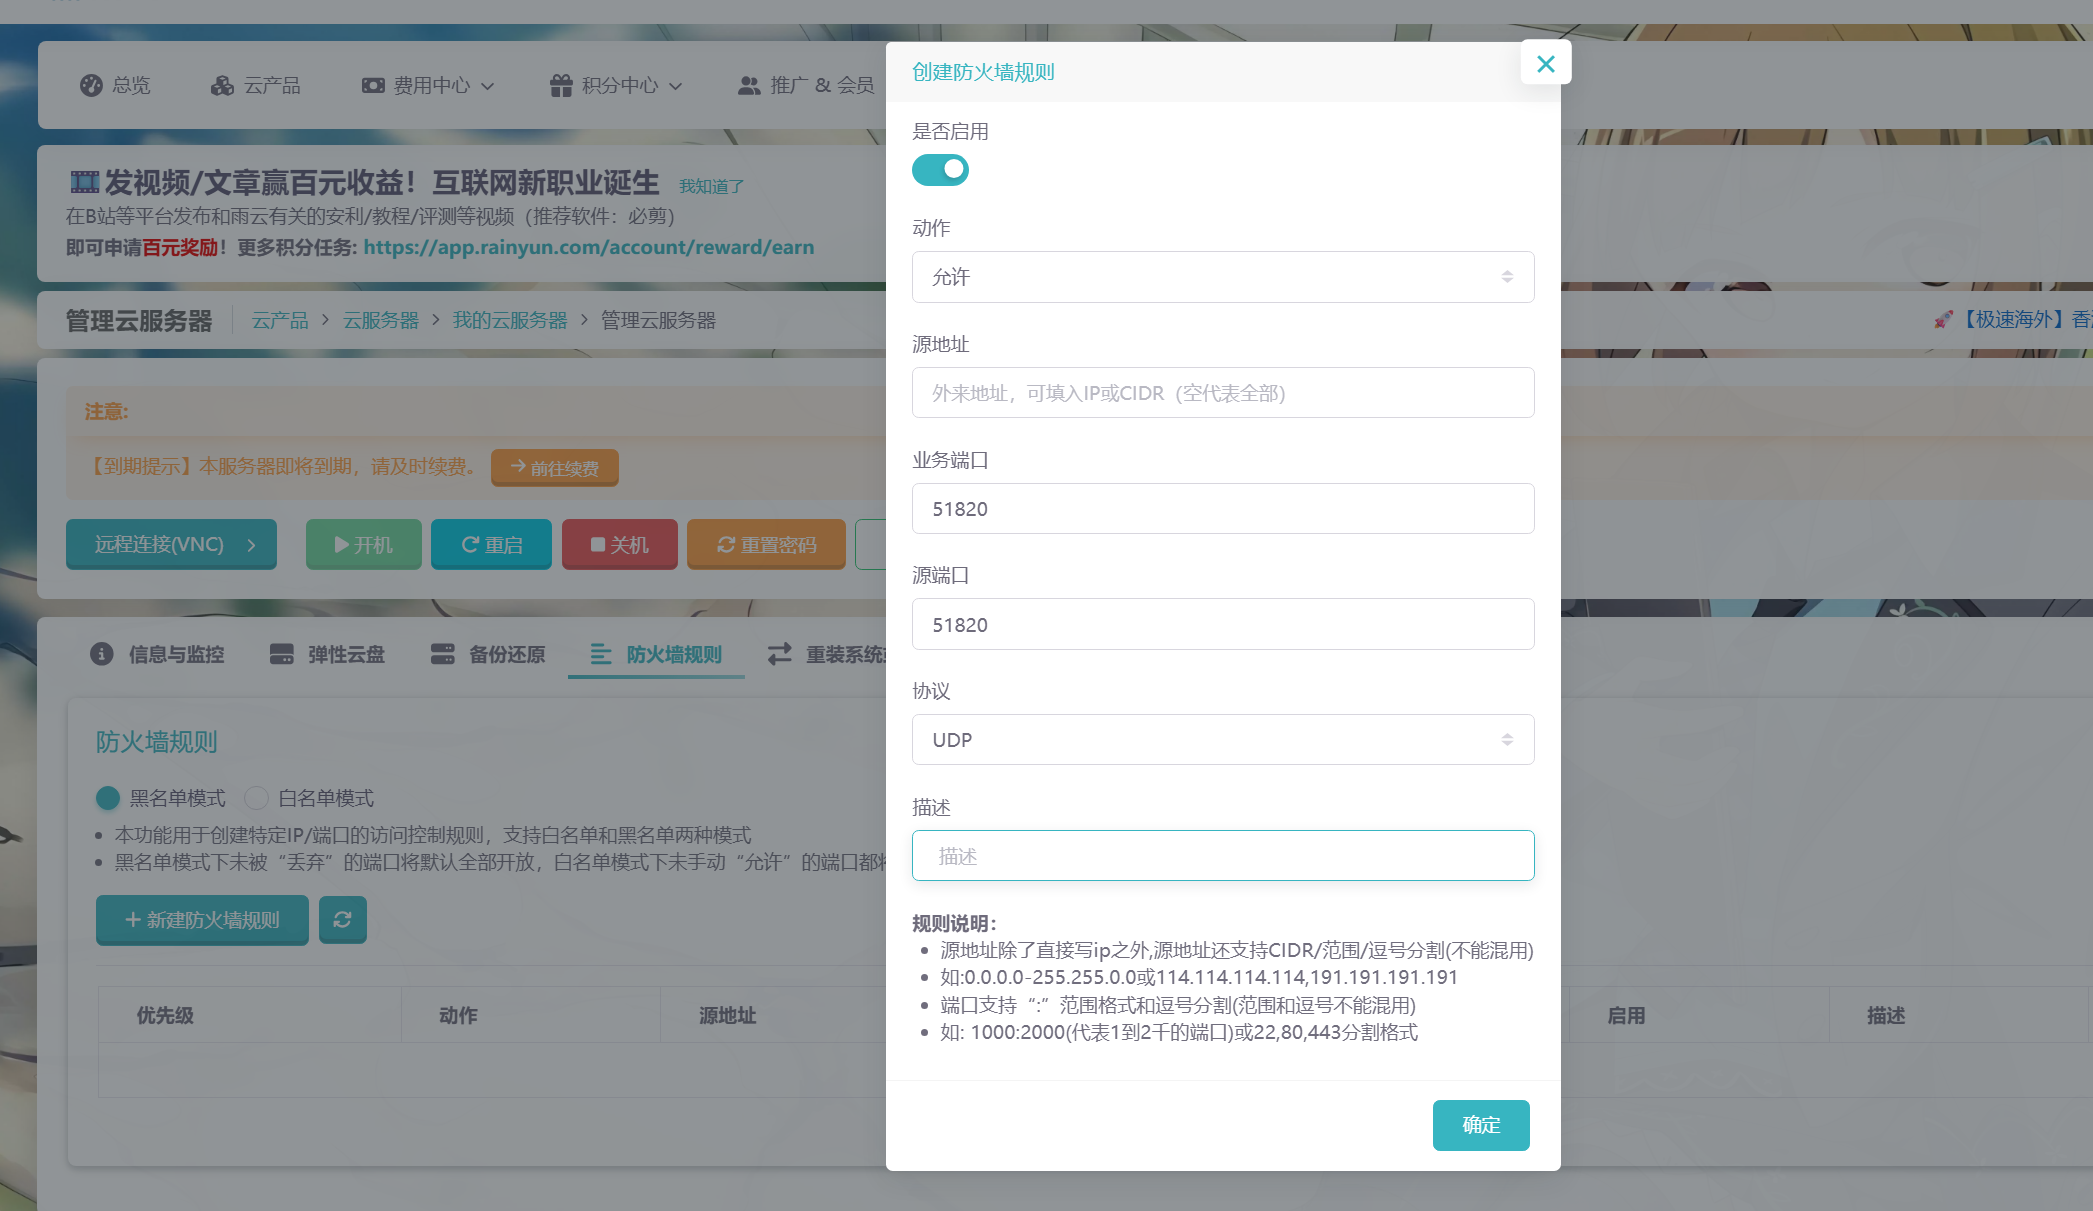
Task: Open the 动作 dropdown showing 允许
Action: [x=1222, y=277]
